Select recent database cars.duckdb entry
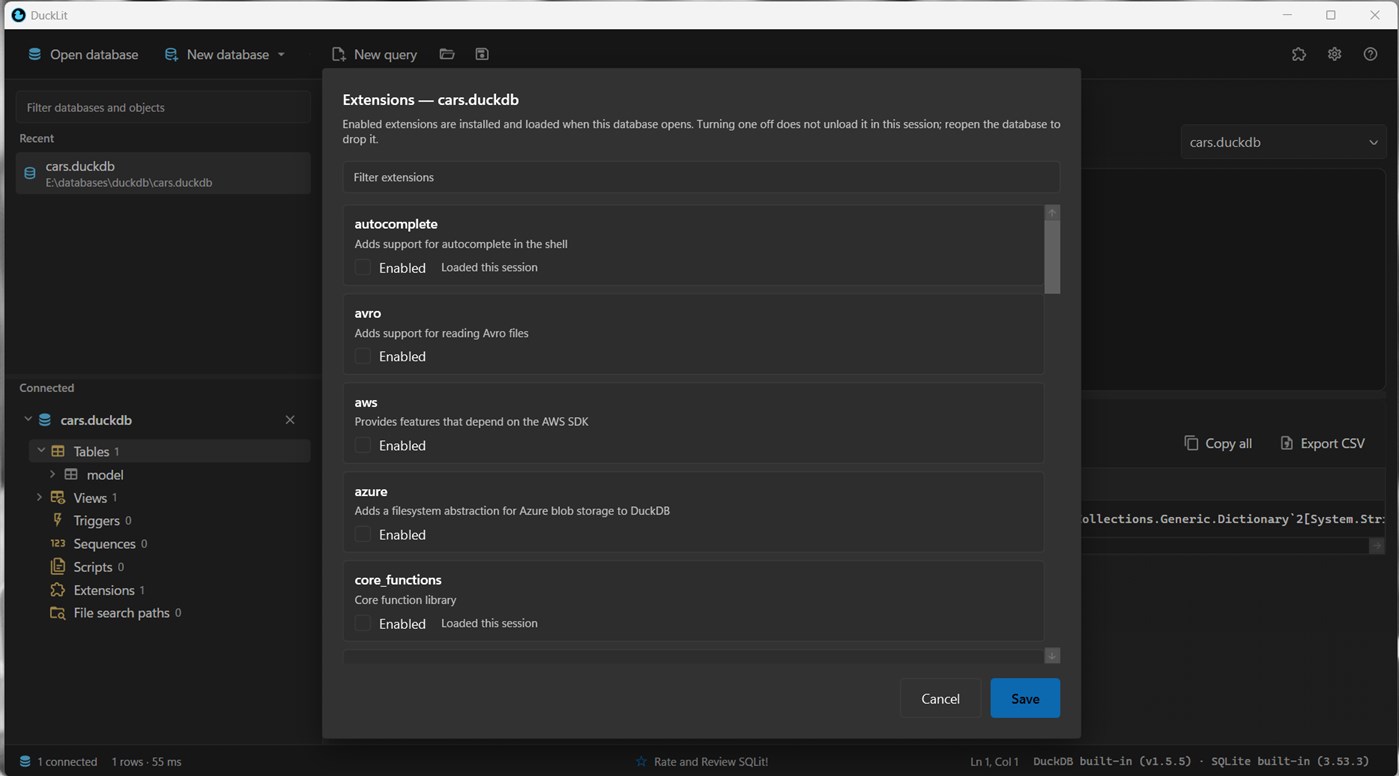The image size is (1399, 776). (163, 174)
